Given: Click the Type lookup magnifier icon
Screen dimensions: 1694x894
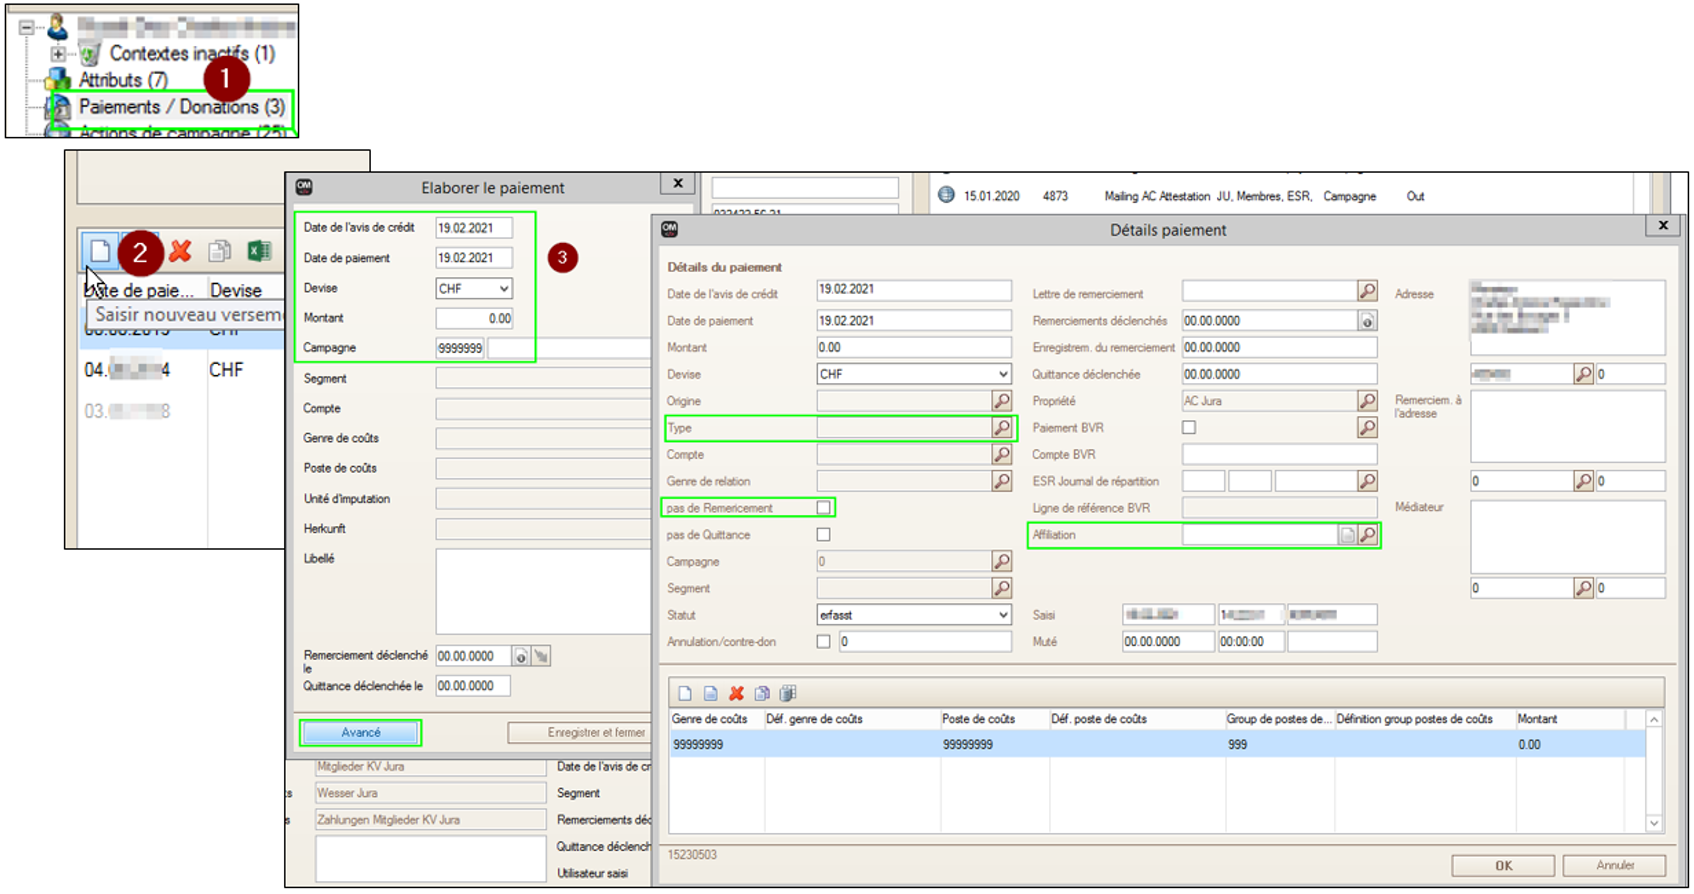Looking at the screenshot, I should coord(1001,428).
